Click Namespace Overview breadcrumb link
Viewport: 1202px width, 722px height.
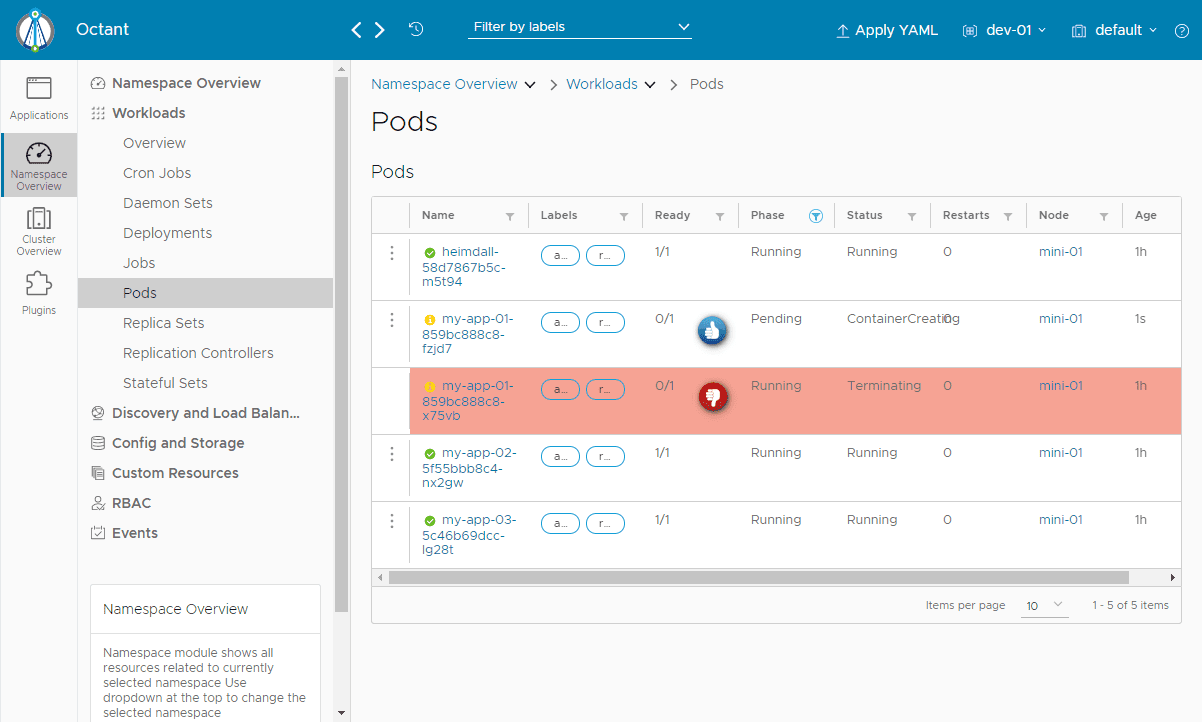pyautogui.click(x=444, y=85)
